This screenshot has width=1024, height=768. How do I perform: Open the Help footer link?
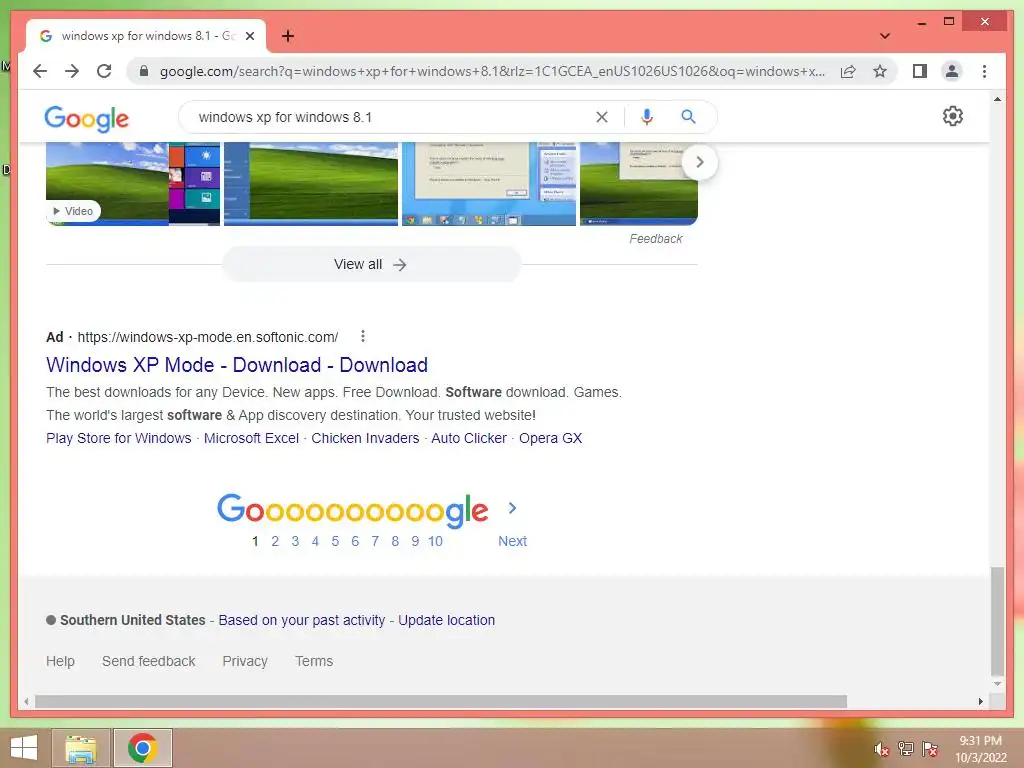tap(60, 662)
